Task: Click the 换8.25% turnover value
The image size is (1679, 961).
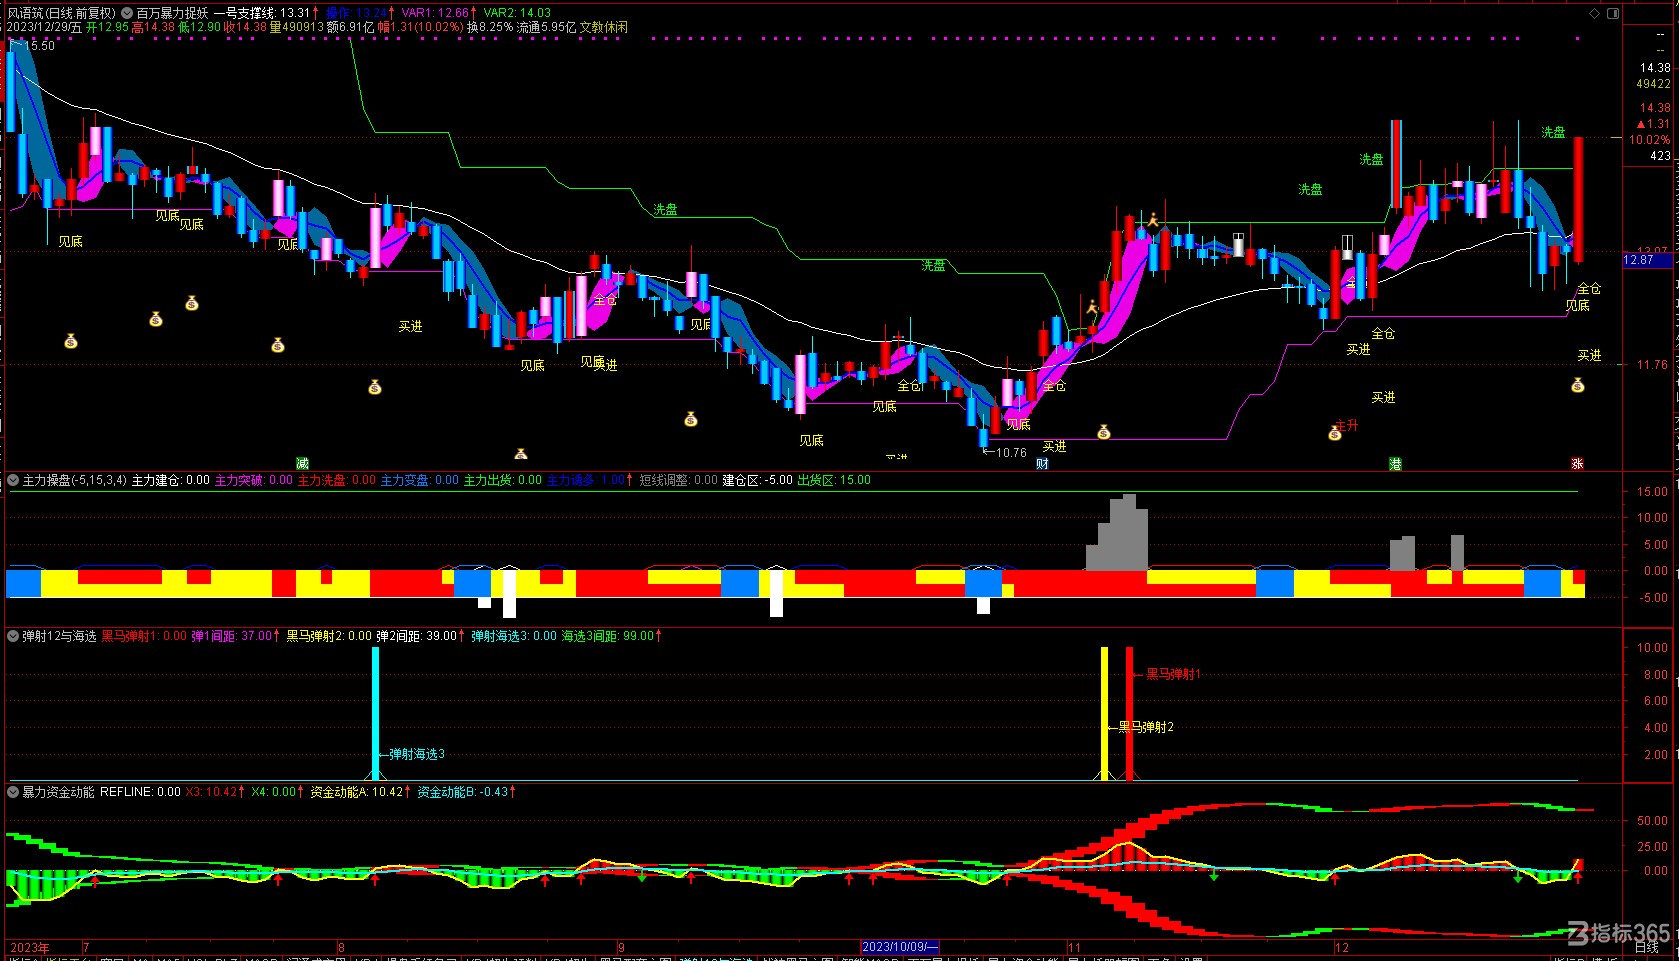Action: 490,27
